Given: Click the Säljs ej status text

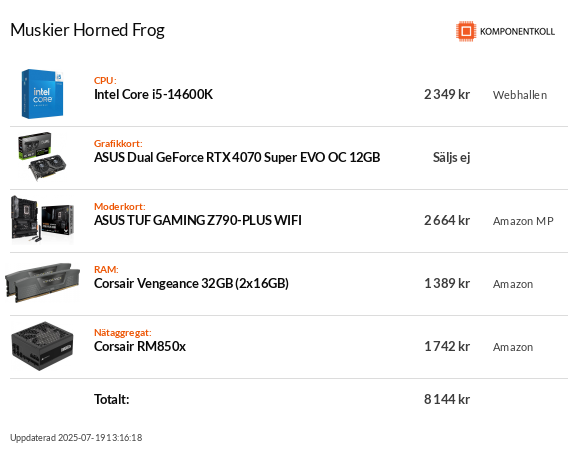Looking at the screenshot, I should coord(452,157).
